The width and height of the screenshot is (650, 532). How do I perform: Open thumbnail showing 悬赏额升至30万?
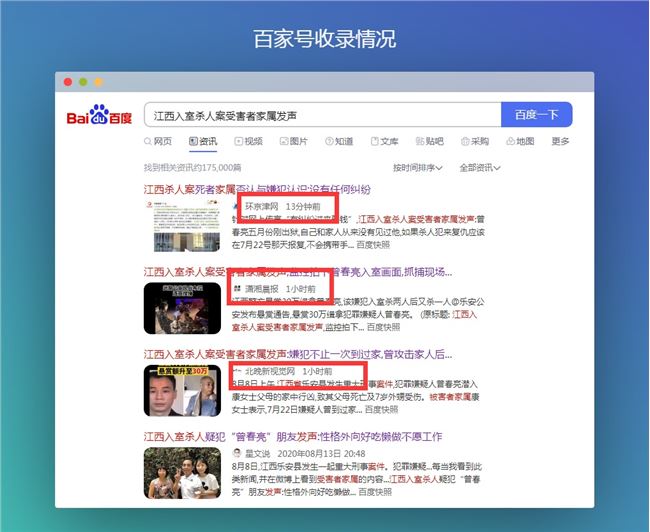click(x=182, y=391)
